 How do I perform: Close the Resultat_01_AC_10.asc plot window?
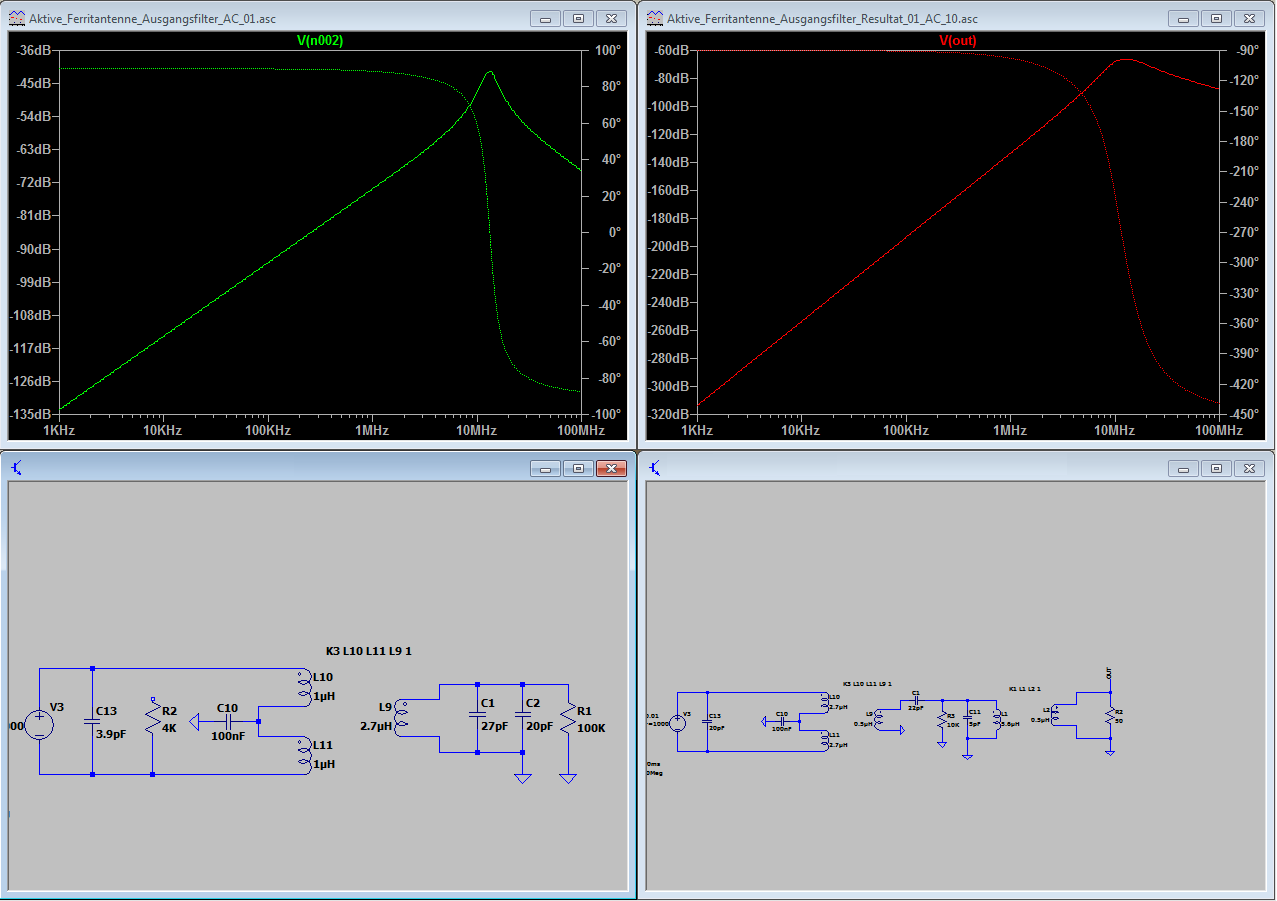1249,18
